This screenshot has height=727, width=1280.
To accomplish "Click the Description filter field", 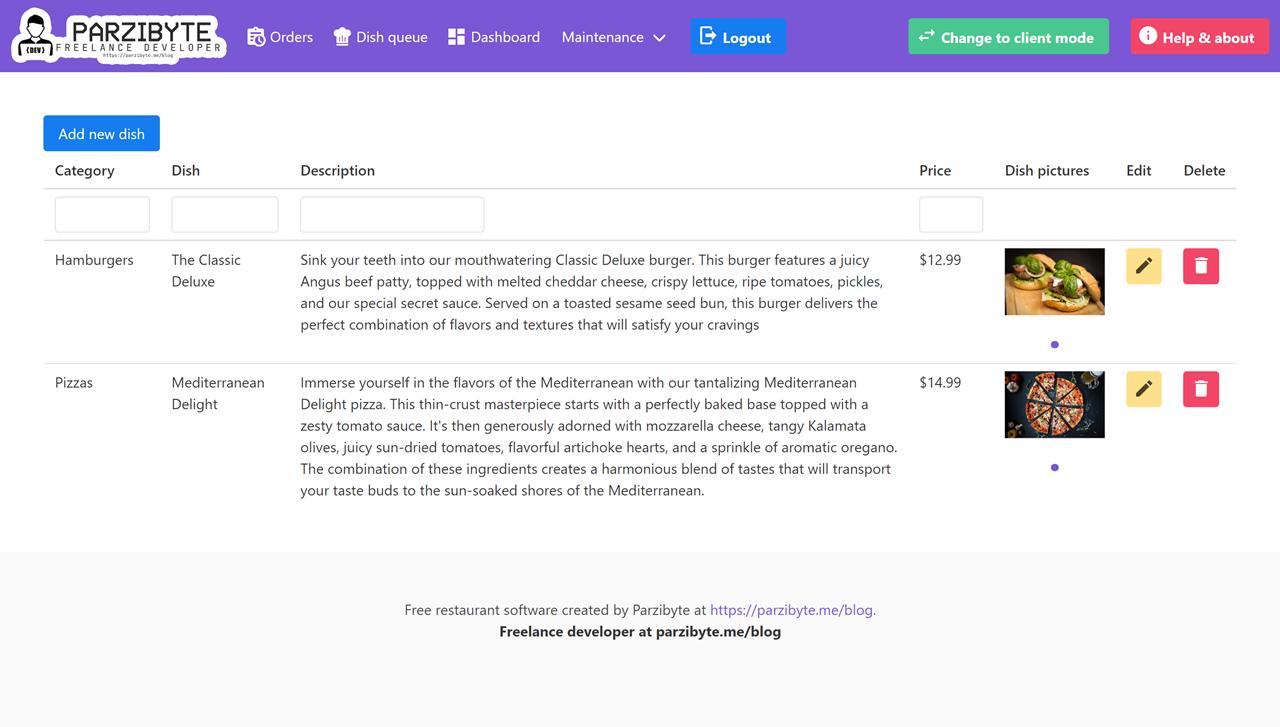I will click(392, 214).
